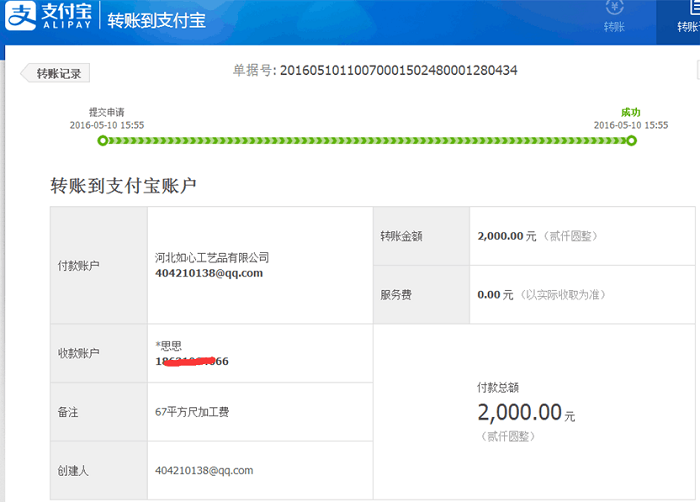The width and height of the screenshot is (700, 502).
Task: Click the 转账金额 label cell
Action: [421, 236]
